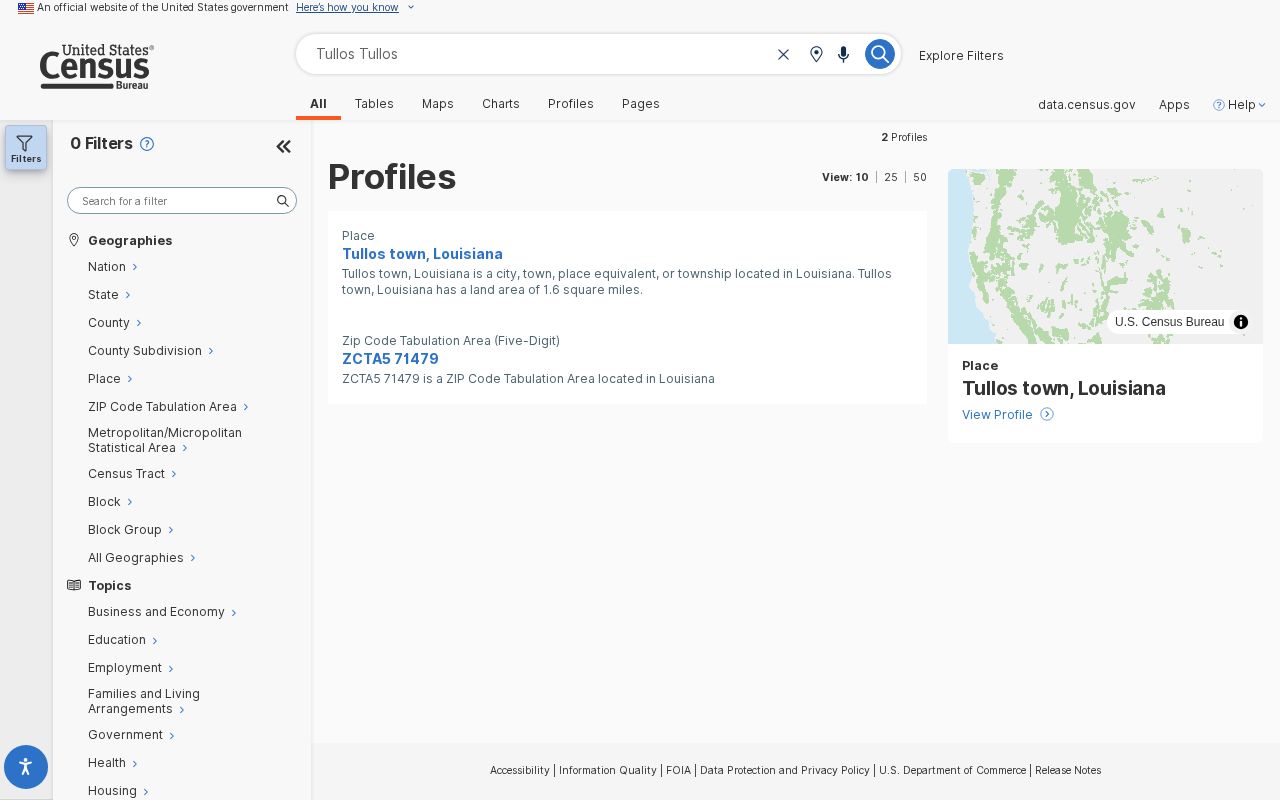Activate the microphone voice search
This screenshot has height=800, width=1280.
844,55
